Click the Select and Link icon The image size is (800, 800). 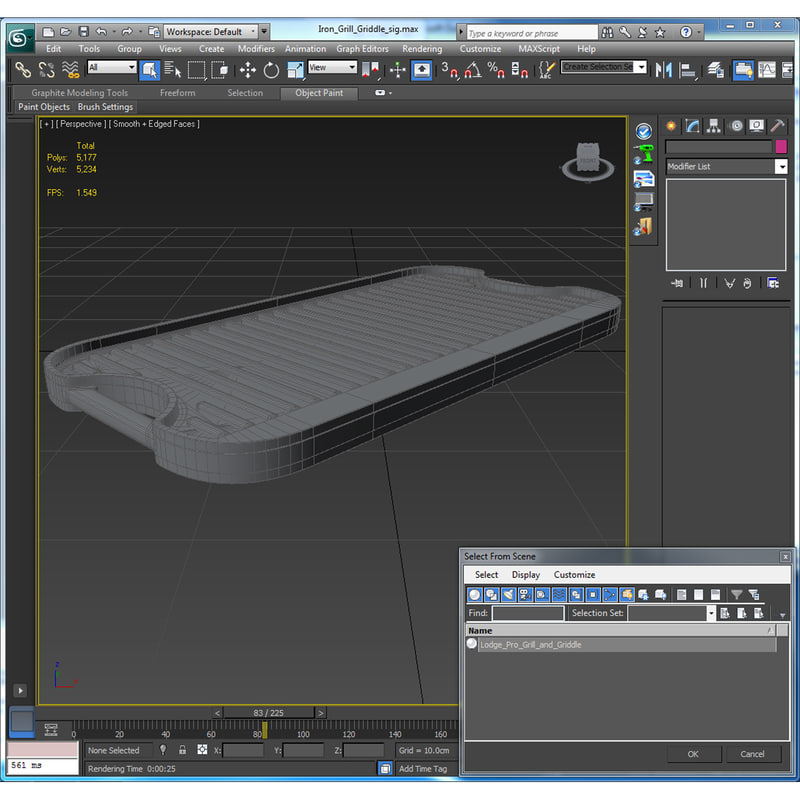click(x=22, y=70)
